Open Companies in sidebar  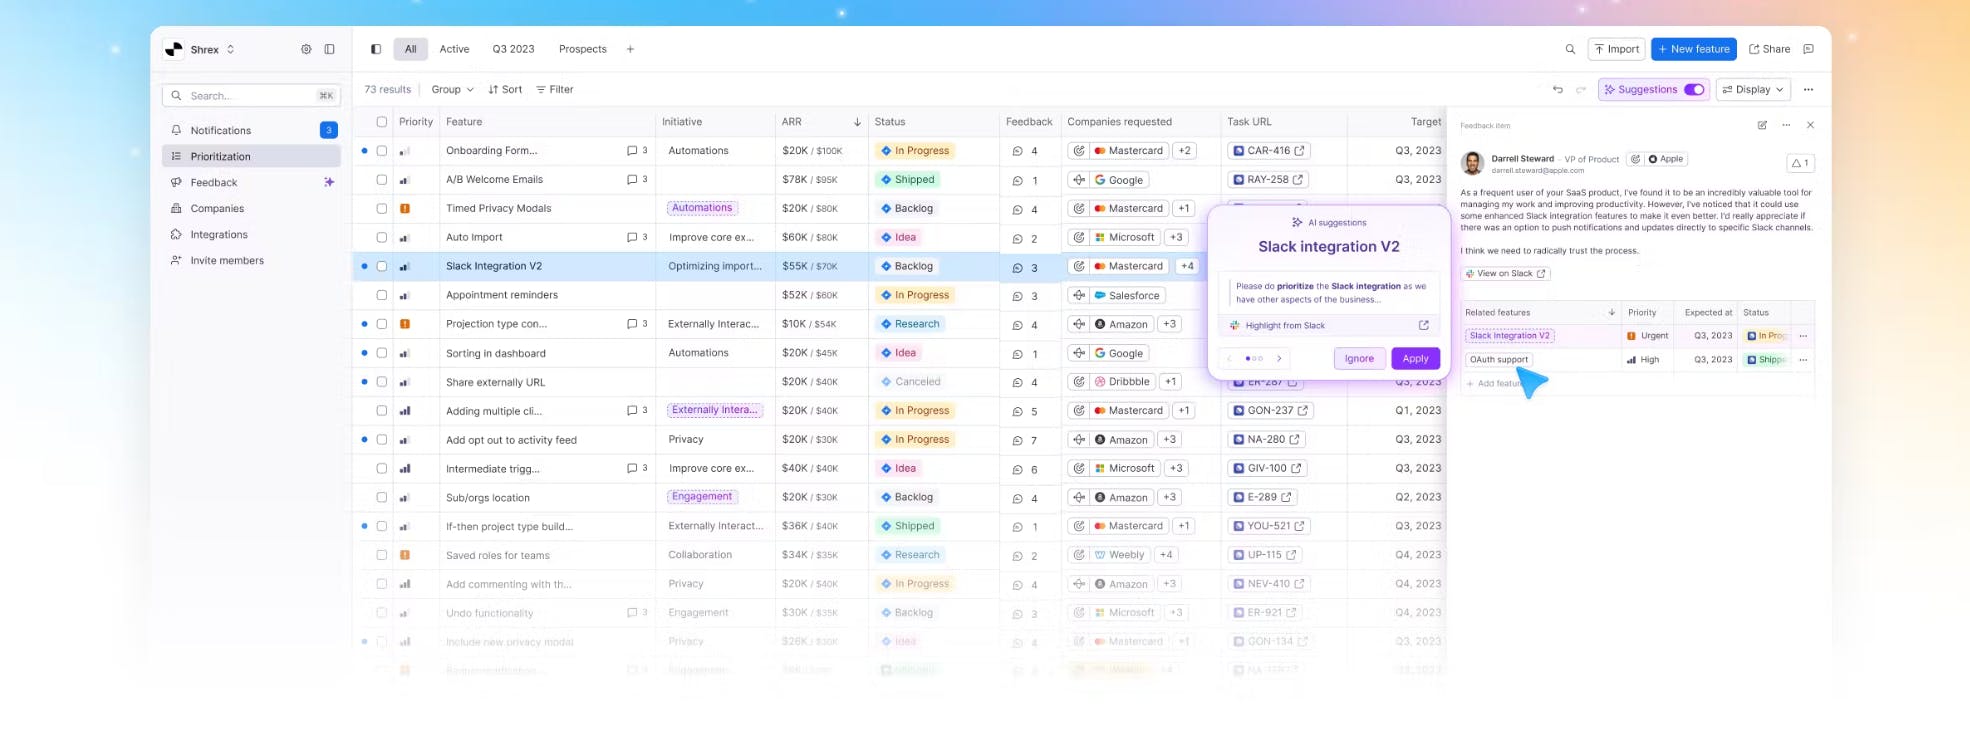(x=251, y=209)
